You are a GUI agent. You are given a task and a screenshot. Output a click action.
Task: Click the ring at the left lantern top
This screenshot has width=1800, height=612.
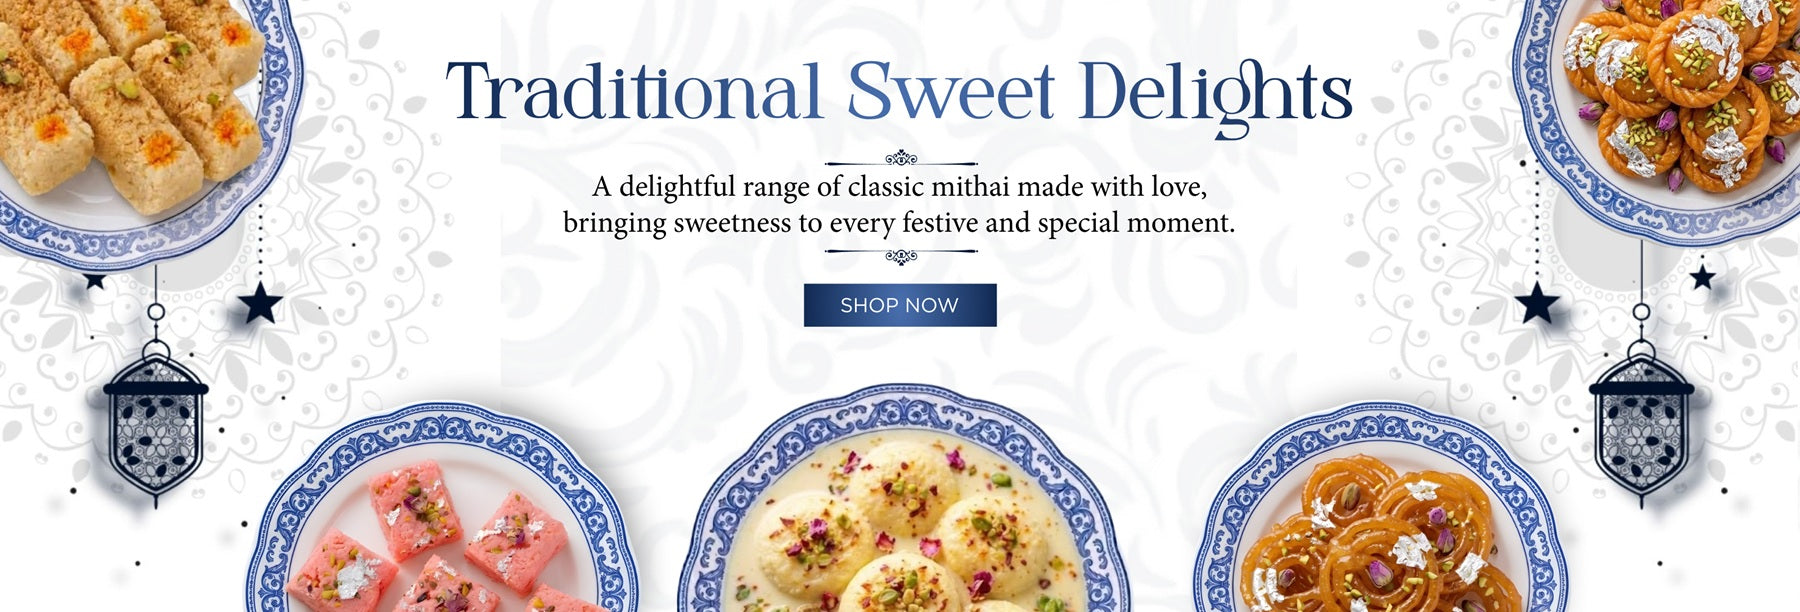coord(156,312)
